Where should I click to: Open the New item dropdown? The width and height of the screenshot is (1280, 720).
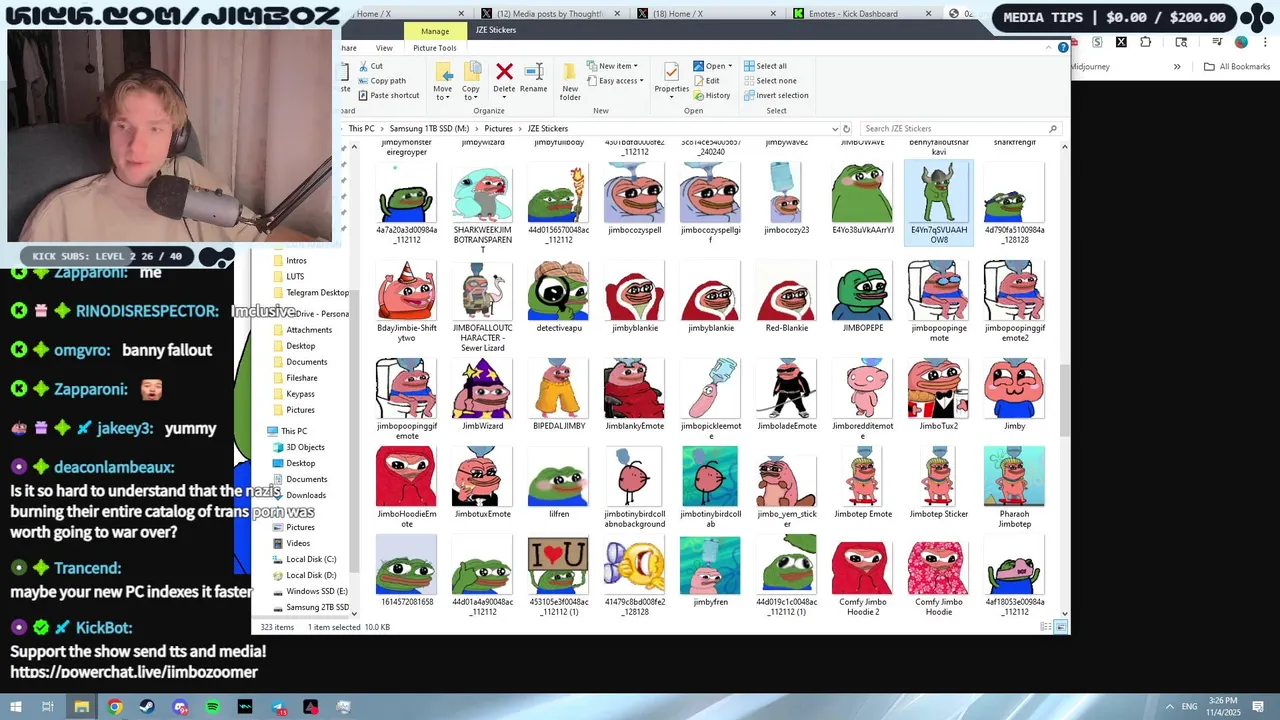pyautogui.click(x=613, y=66)
